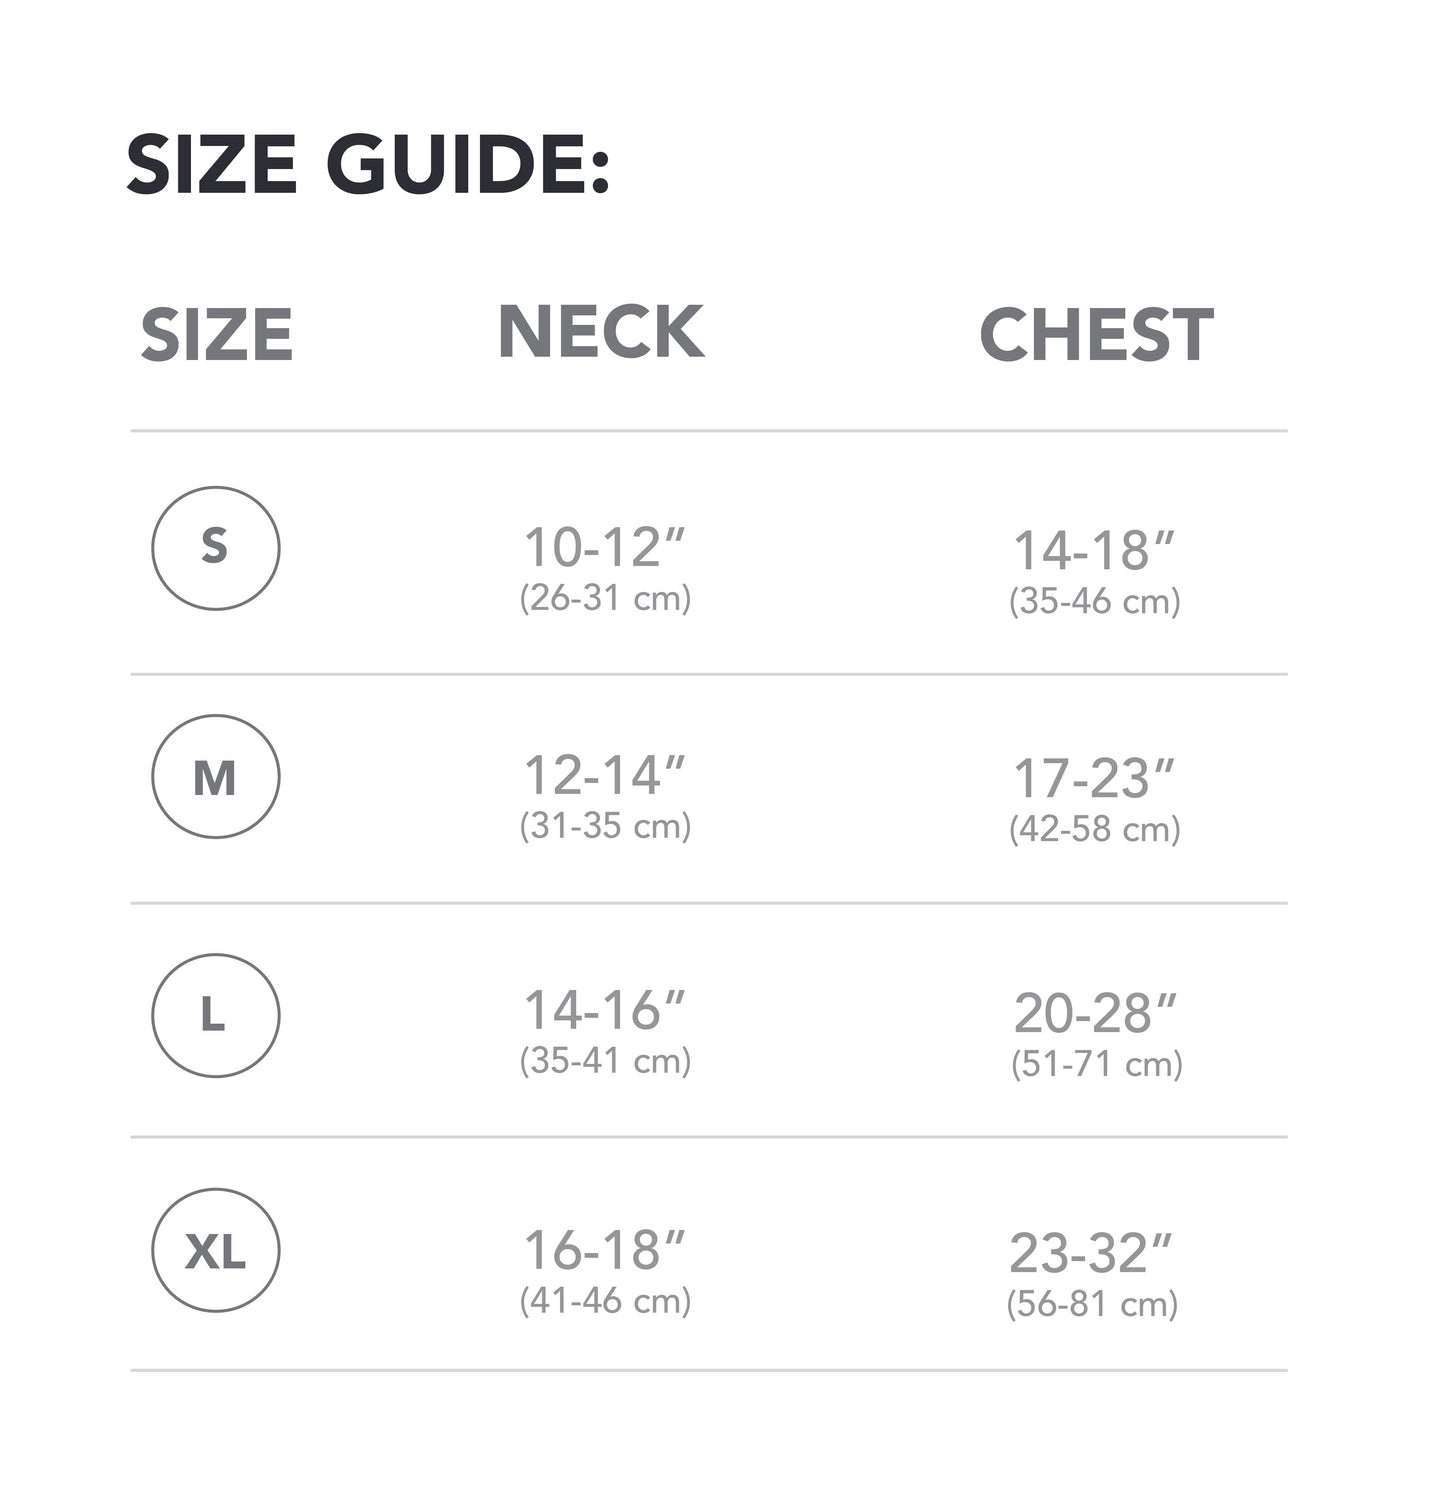Screen dimensions: 1445x1500
Task: Click the (26-31 cm) neck text
Action: coord(605,598)
